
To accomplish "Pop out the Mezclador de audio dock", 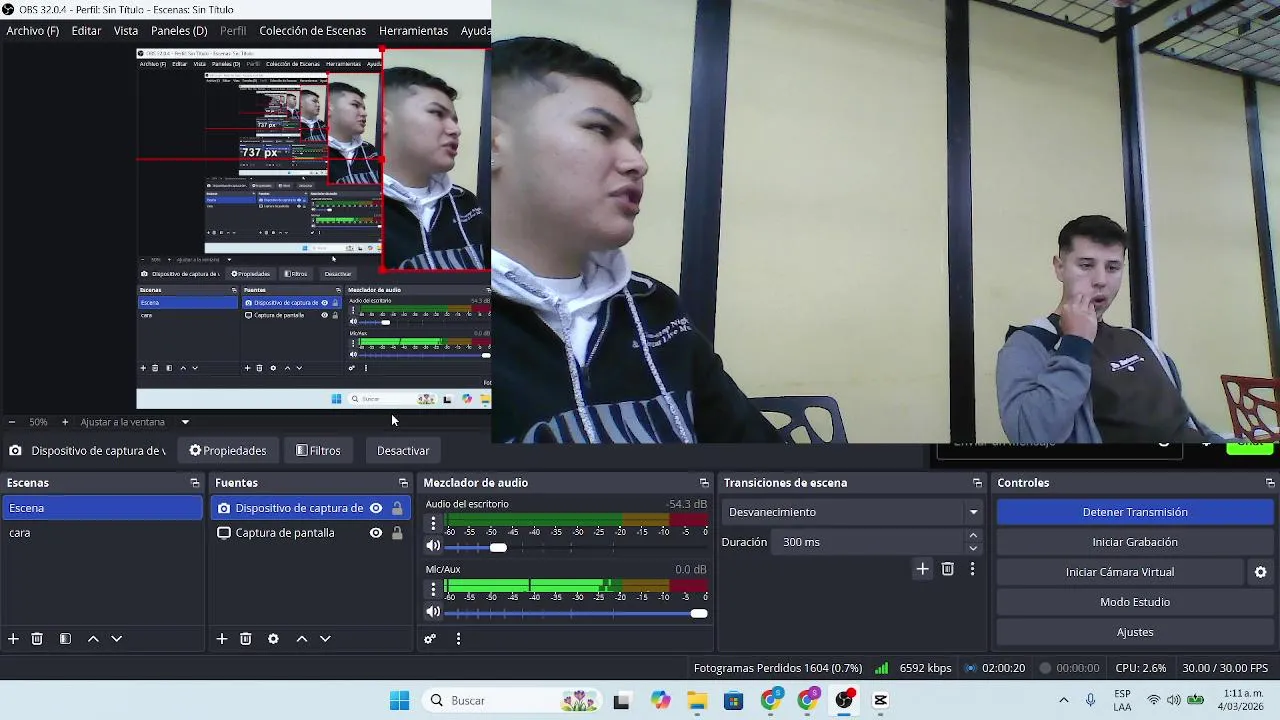I will pyautogui.click(x=704, y=483).
